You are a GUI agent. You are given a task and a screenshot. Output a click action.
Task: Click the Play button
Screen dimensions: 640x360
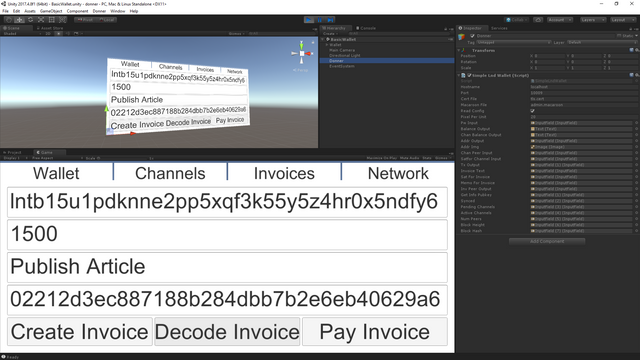309,20
